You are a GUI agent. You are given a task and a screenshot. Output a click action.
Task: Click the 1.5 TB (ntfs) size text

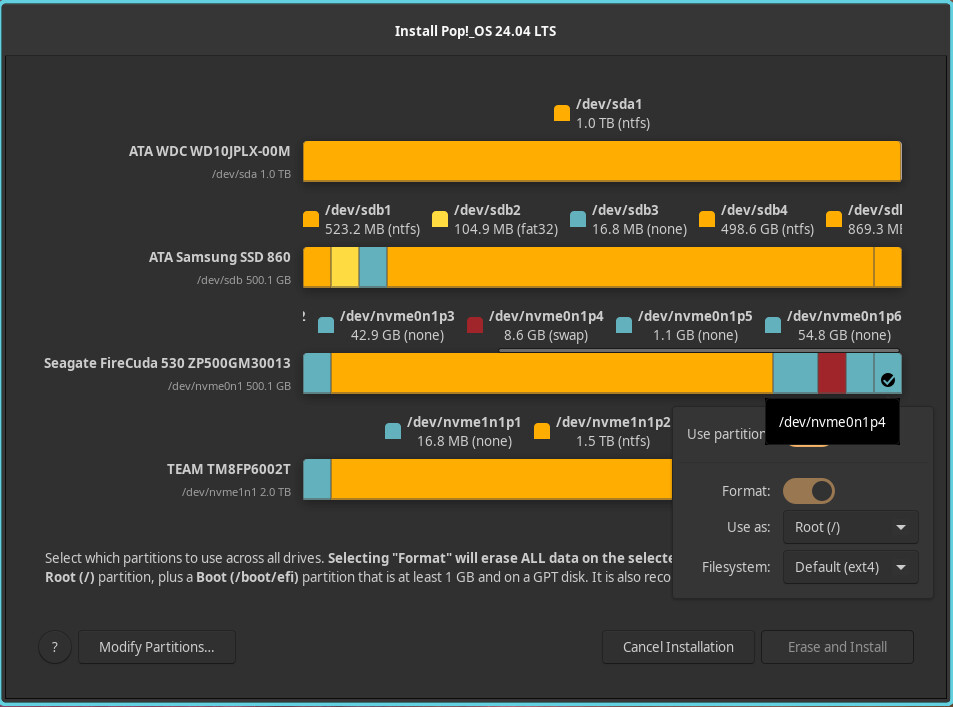pos(613,441)
